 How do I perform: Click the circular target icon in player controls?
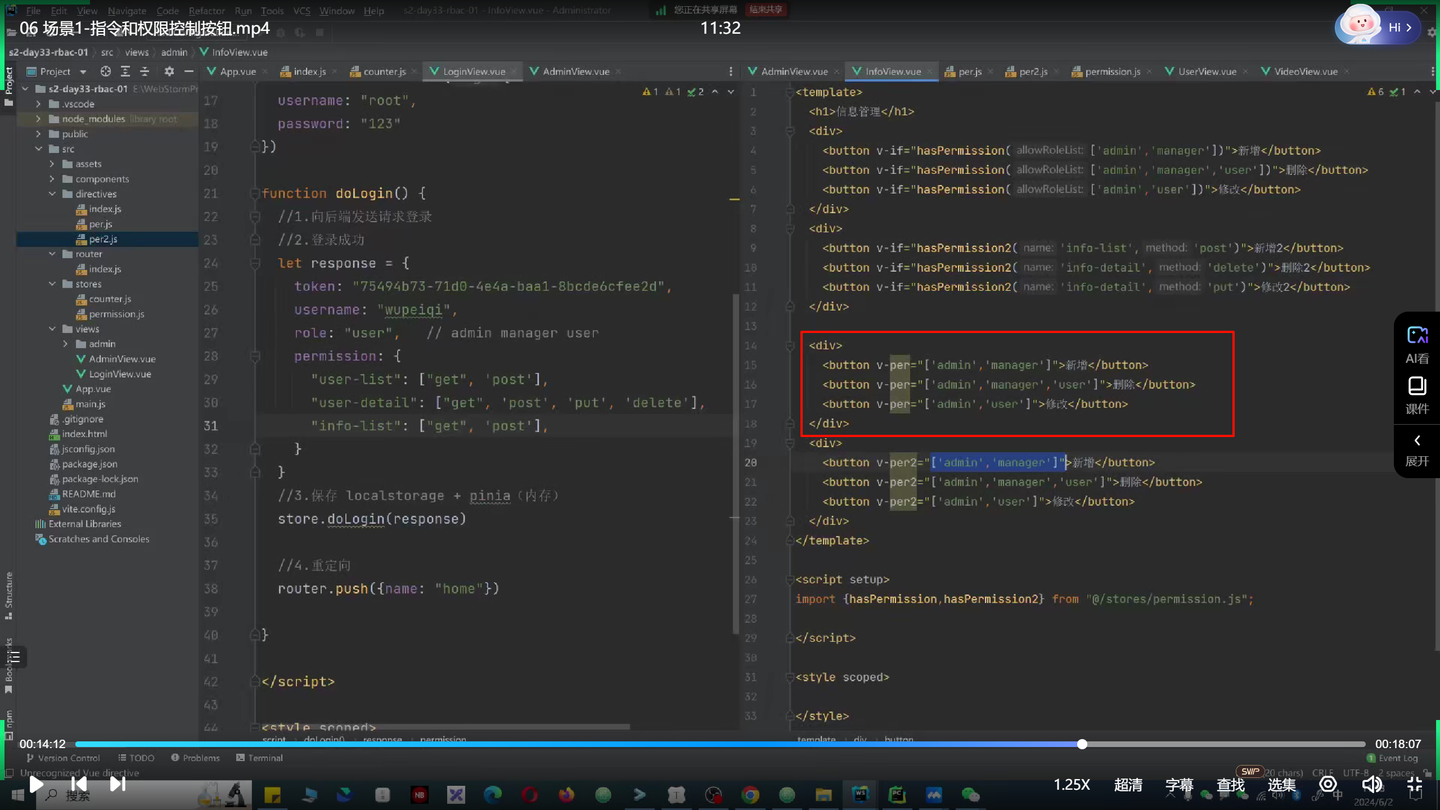1328,785
